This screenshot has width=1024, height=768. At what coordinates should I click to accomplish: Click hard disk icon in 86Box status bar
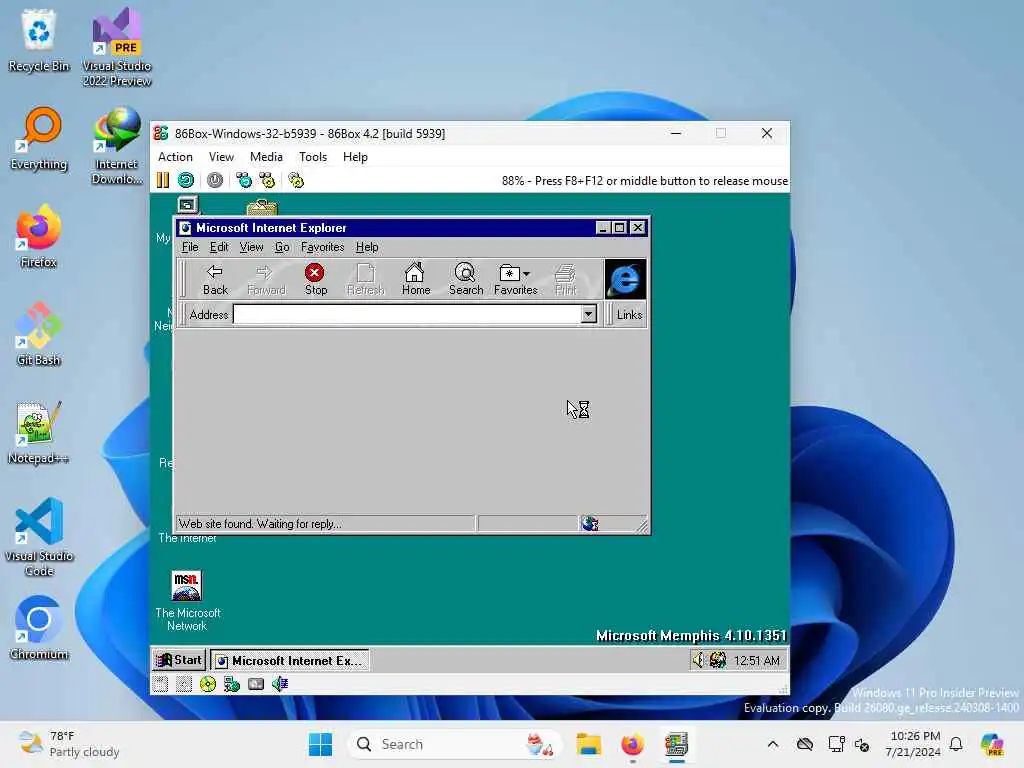(x=256, y=684)
